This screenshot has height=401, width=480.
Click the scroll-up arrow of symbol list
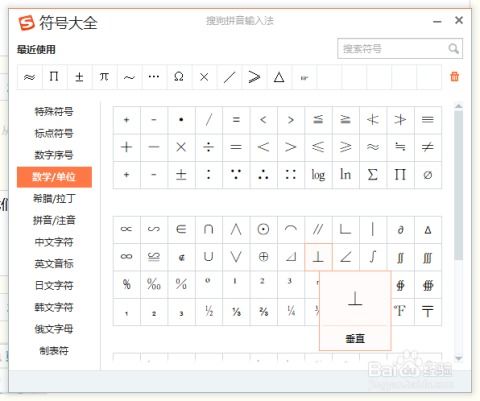(x=459, y=106)
